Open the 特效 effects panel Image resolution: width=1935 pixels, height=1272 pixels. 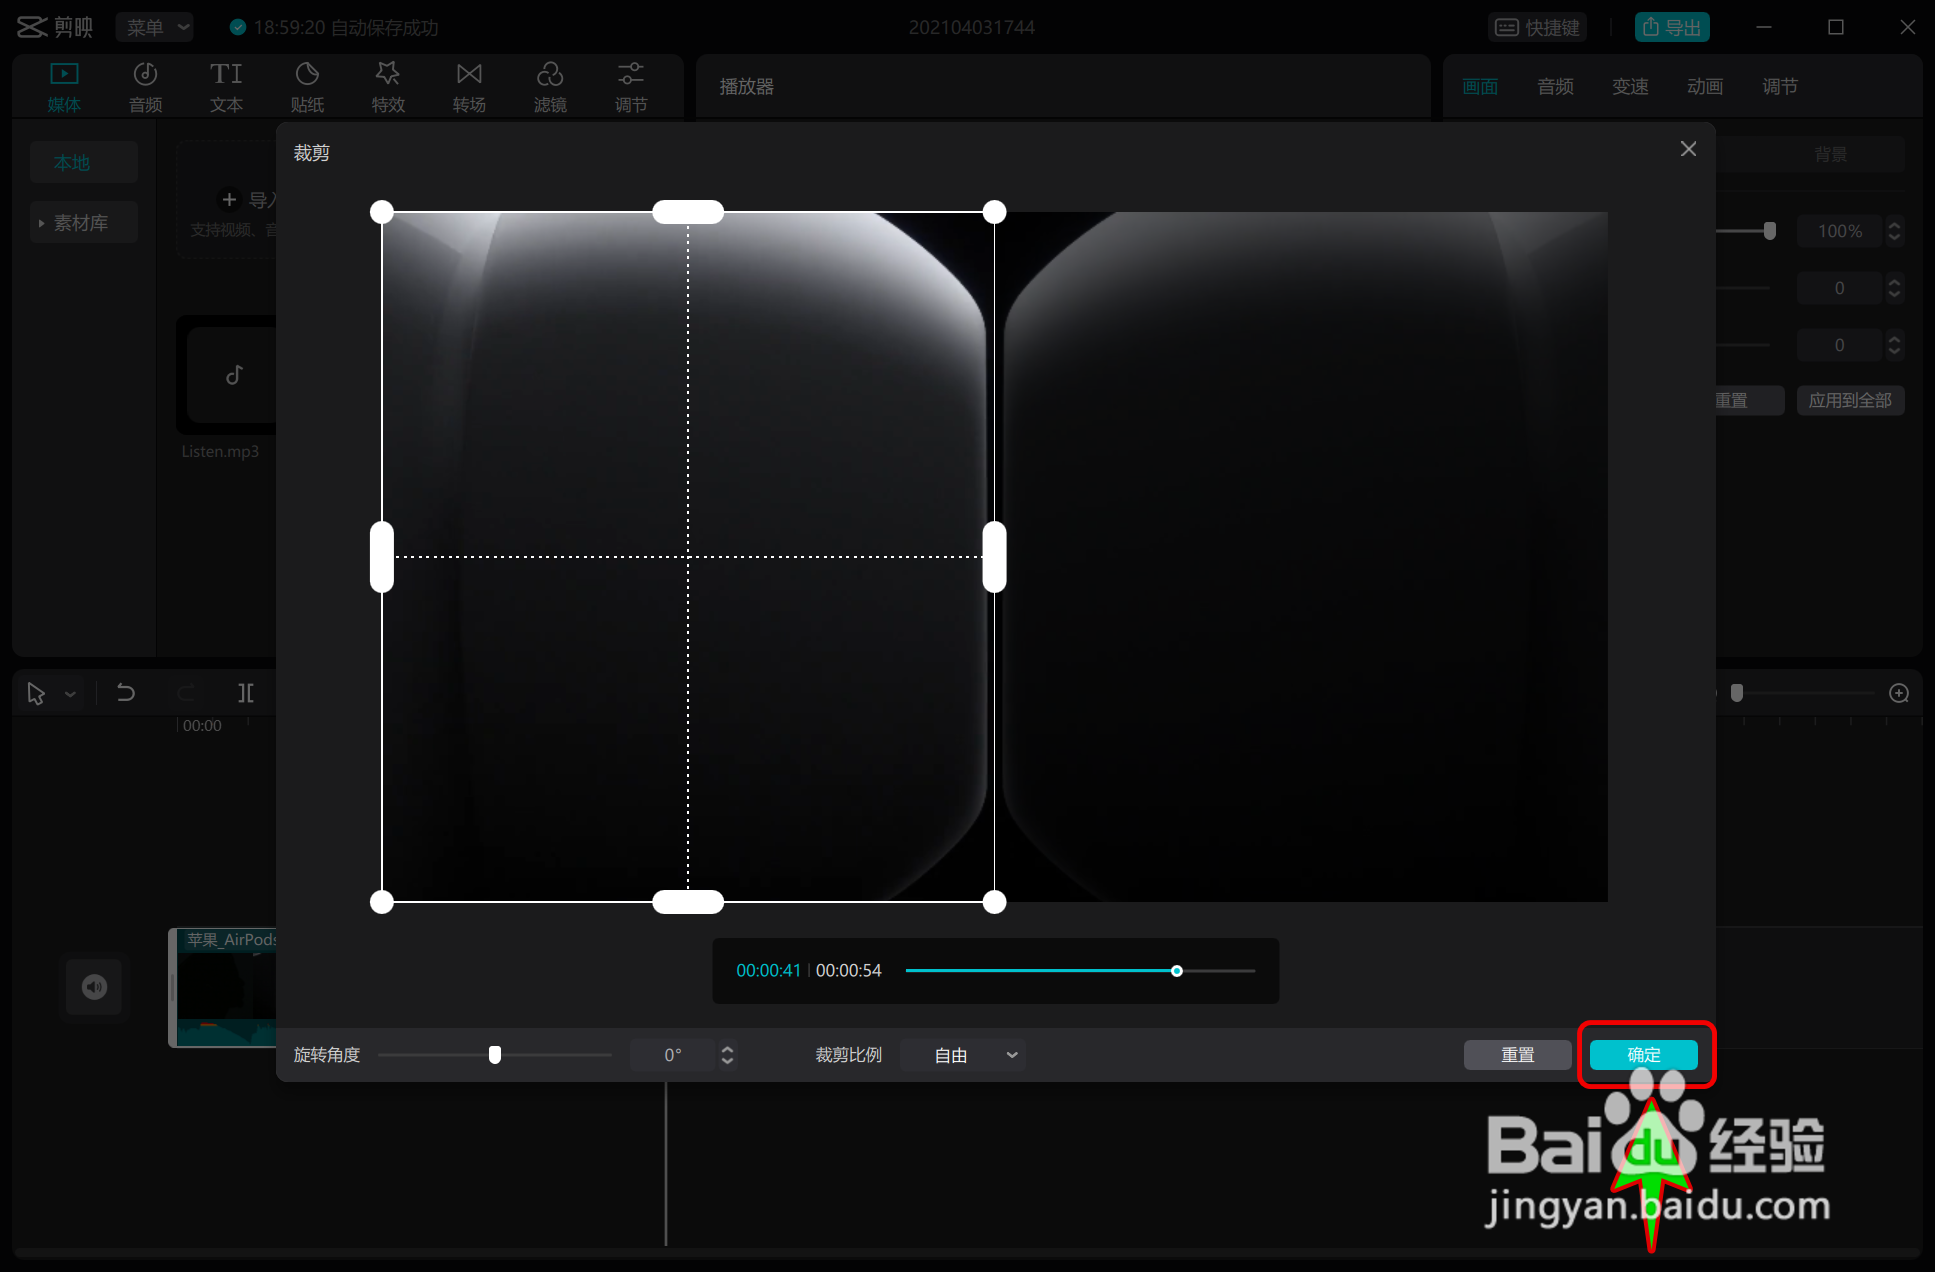pyautogui.click(x=388, y=87)
